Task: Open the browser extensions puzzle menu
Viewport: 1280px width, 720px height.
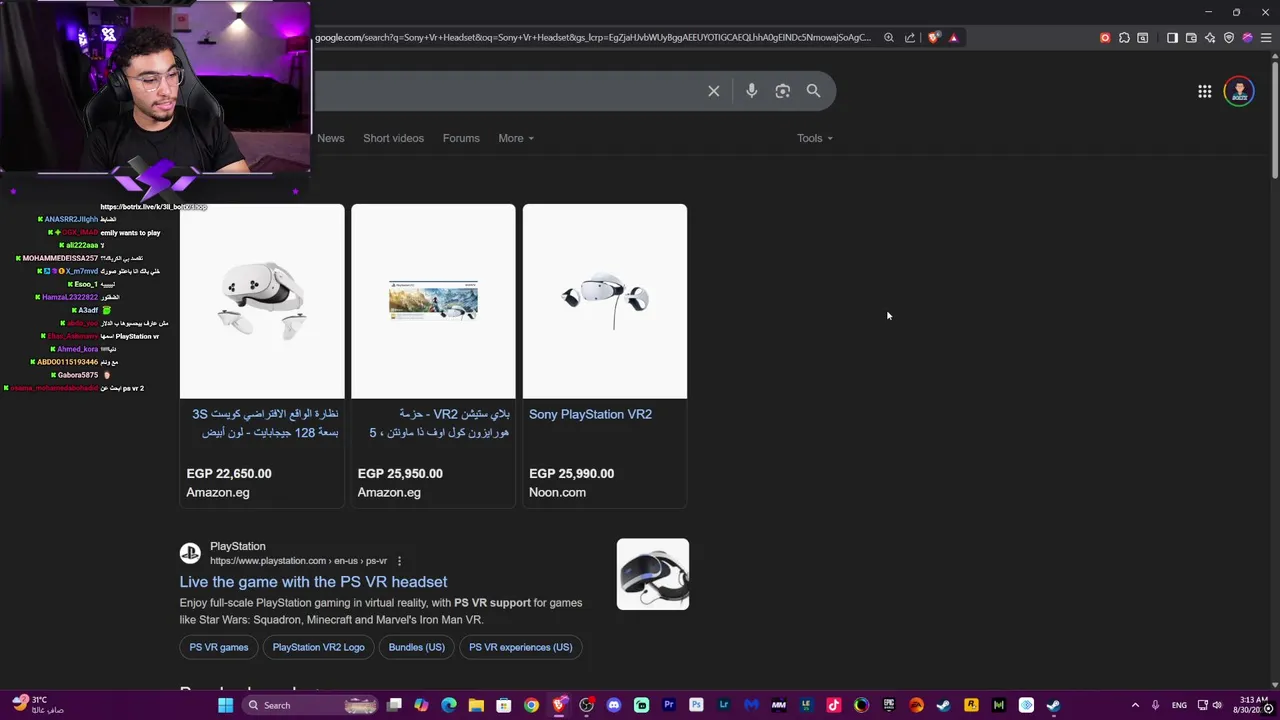Action: click(x=1124, y=38)
